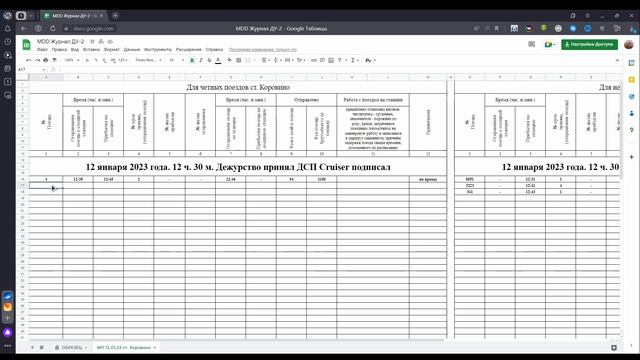Click the explore icon at bottom right
The width and height of the screenshot is (640, 360).
614,347
